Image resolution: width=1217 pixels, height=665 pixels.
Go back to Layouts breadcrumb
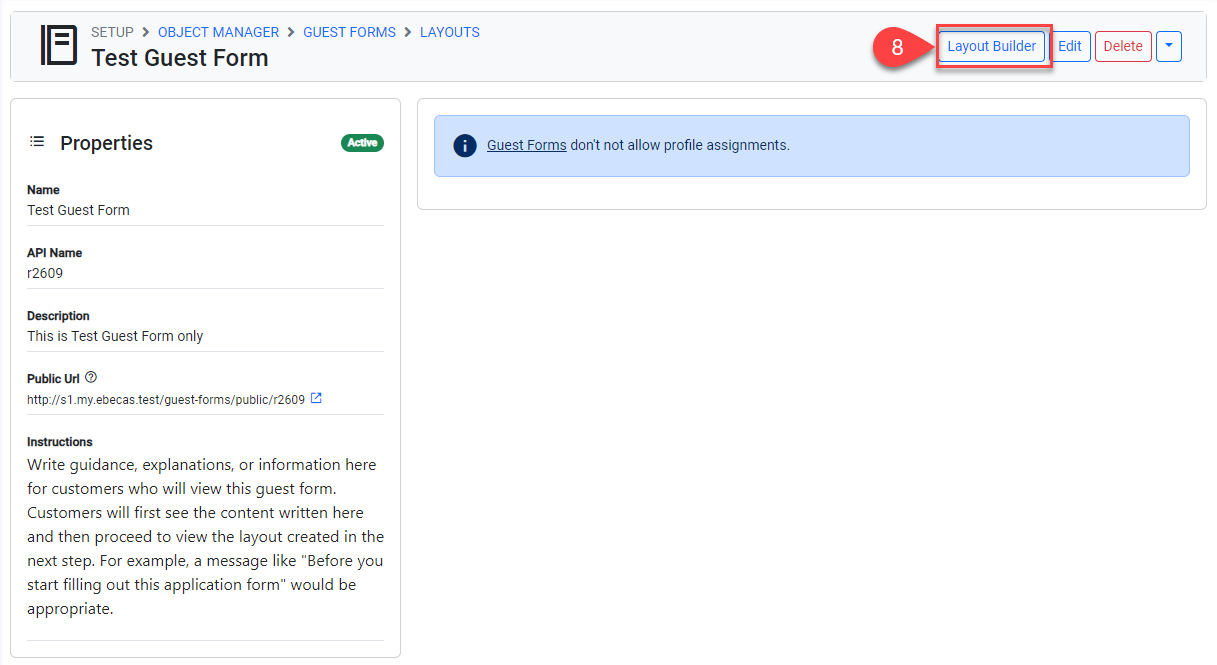point(449,32)
